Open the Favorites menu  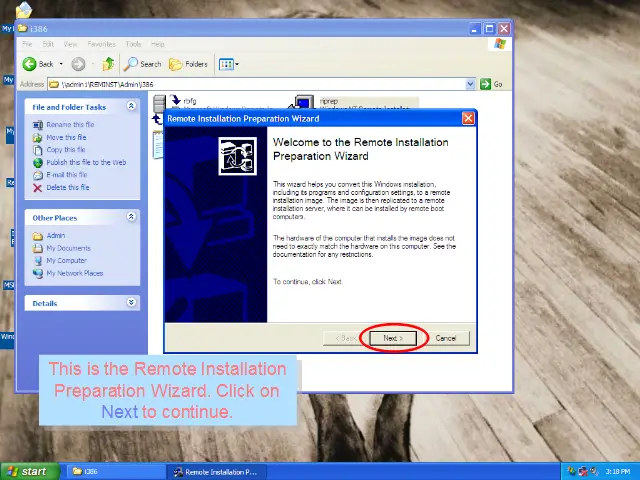point(101,44)
